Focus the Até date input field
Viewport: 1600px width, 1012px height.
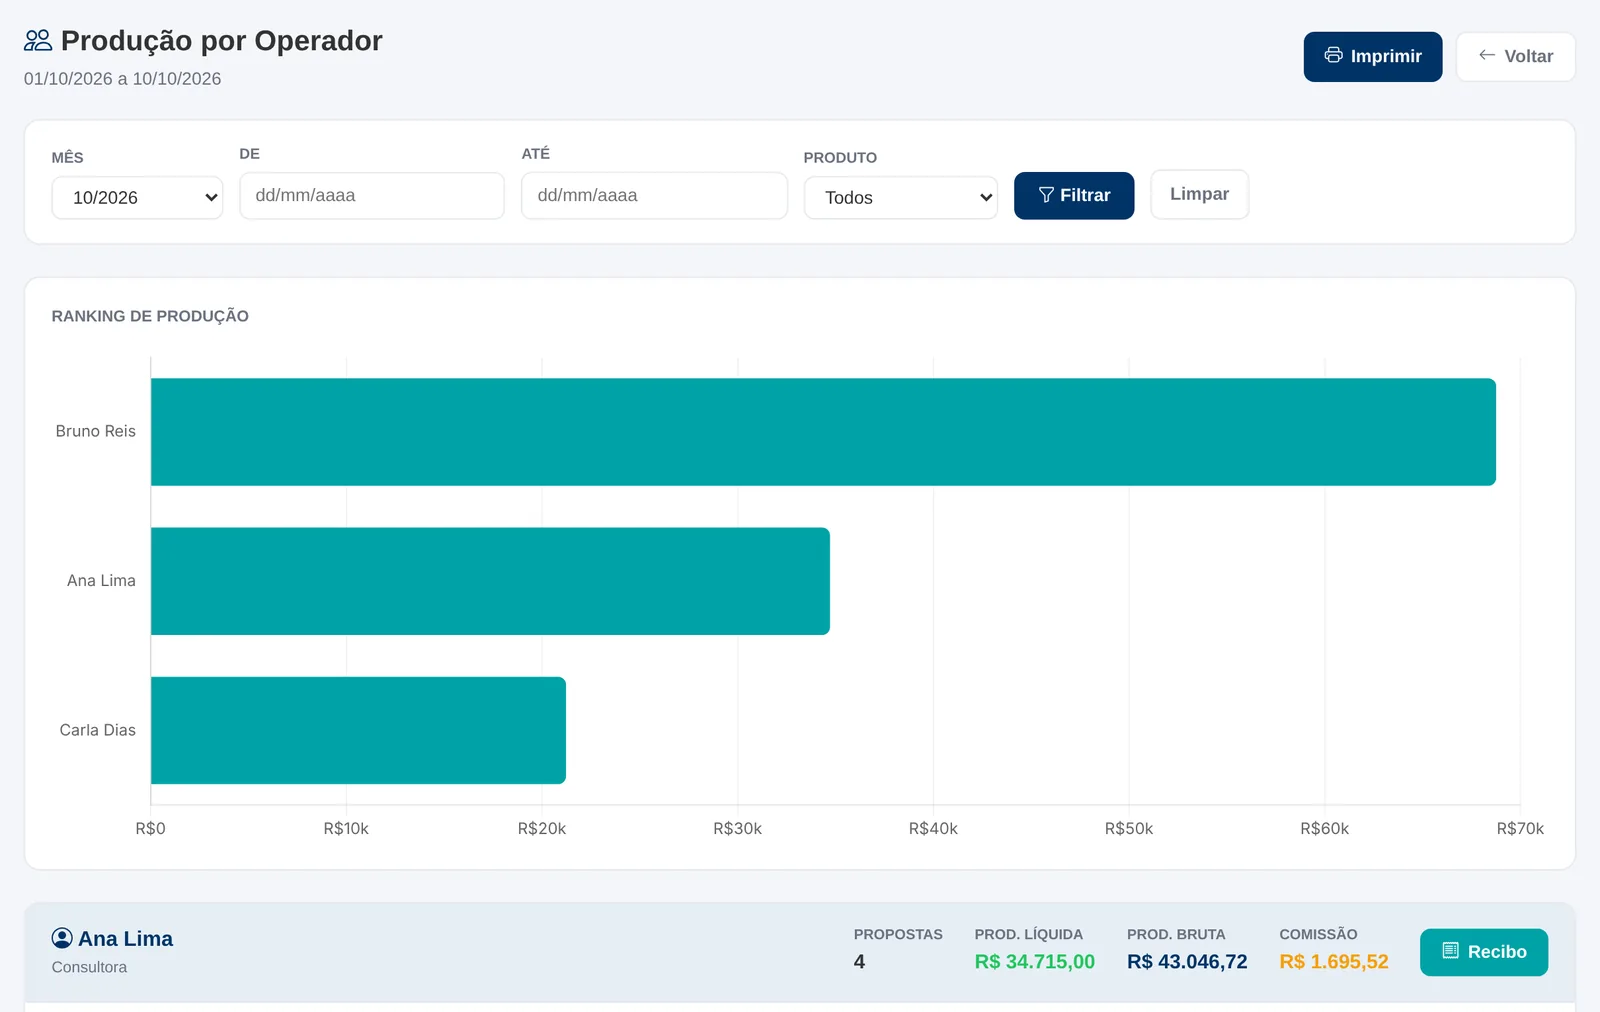click(654, 195)
